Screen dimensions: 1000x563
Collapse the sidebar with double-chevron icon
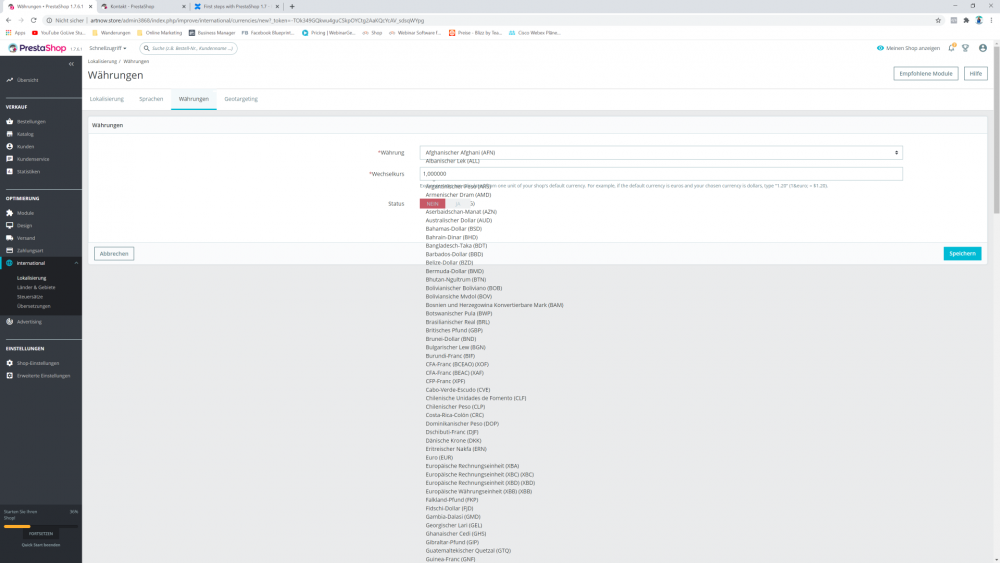click(71, 64)
